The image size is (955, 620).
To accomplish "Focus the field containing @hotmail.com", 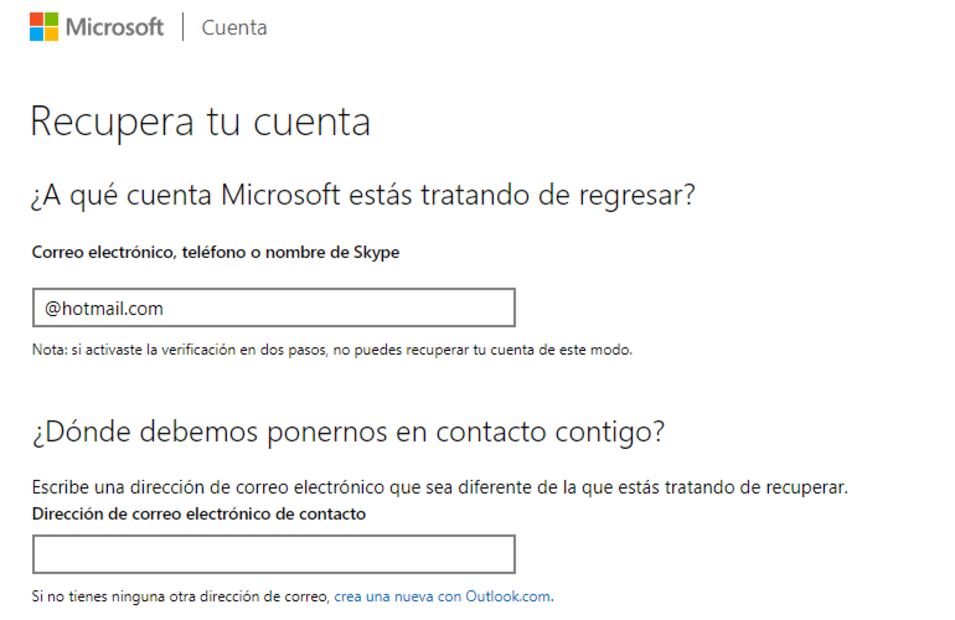I will [x=273, y=308].
